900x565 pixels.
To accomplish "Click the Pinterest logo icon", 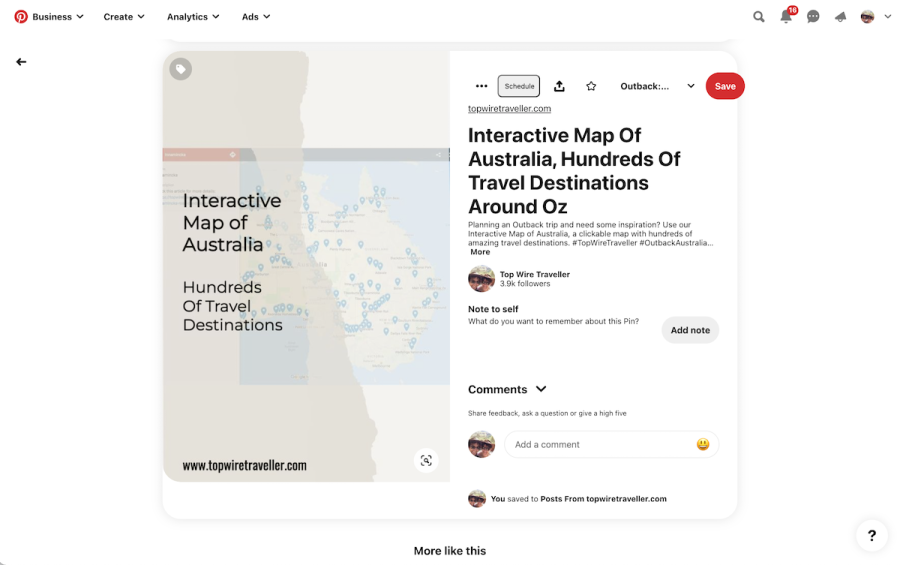I will click(x=21, y=17).
